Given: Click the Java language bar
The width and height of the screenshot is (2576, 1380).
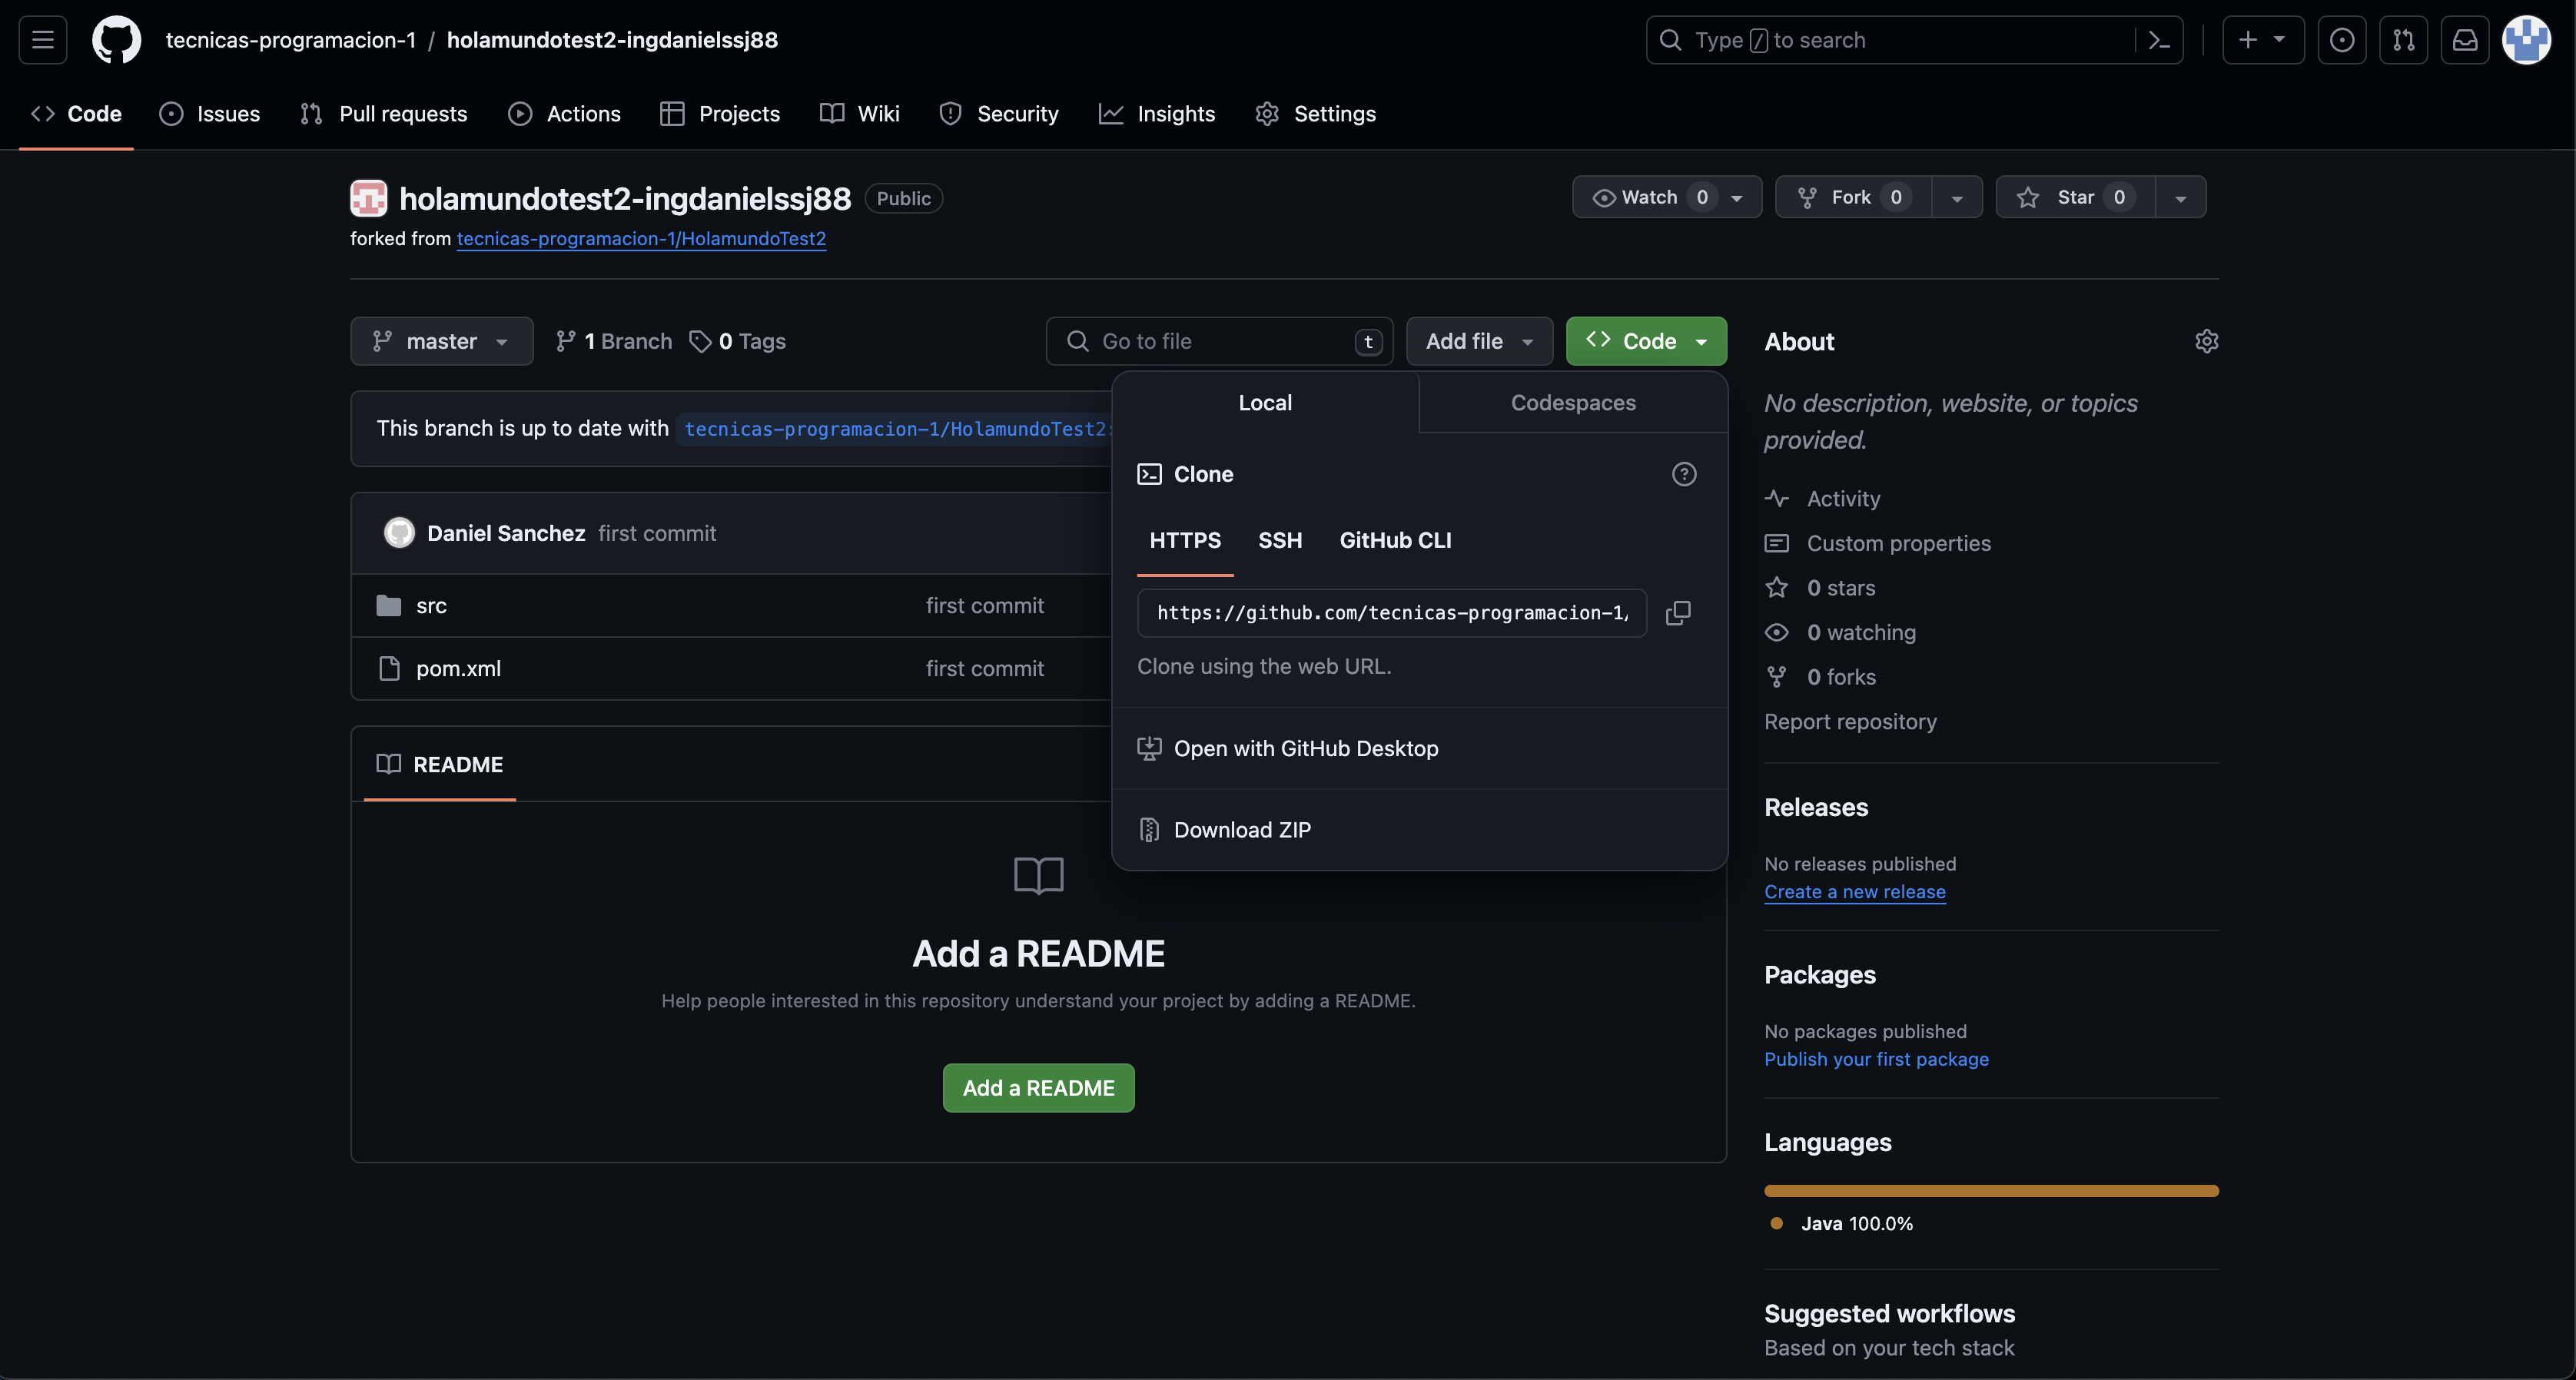Looking at the screenshot, I should pos(1990,1191).
